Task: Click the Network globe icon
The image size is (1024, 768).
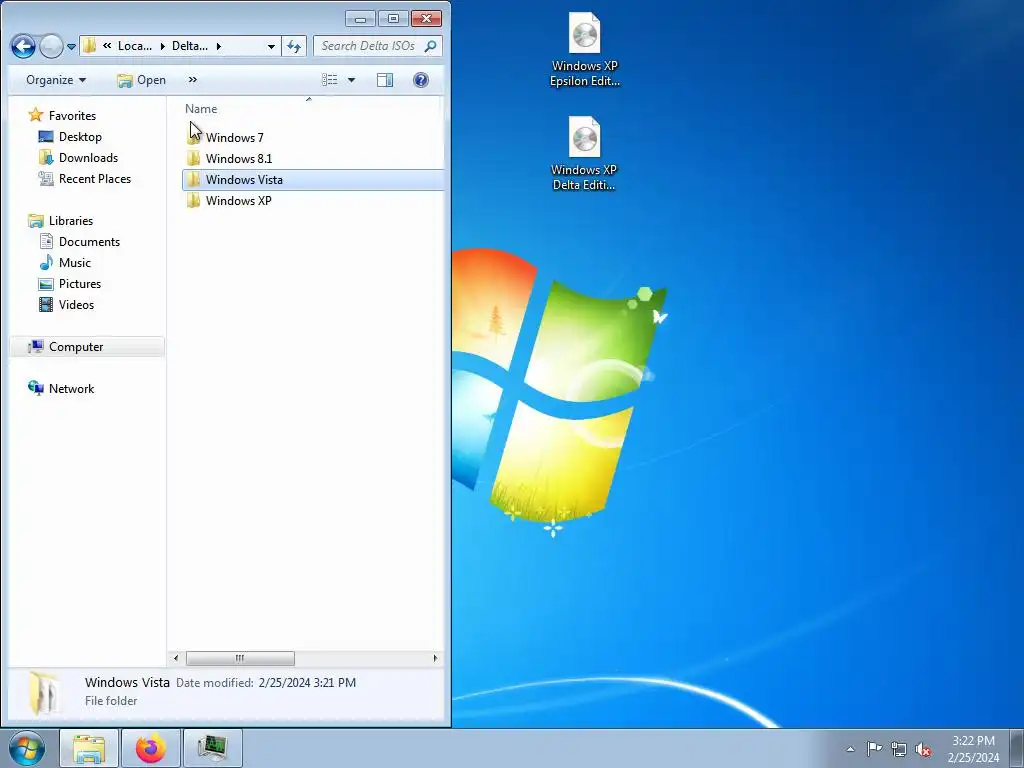Action: tap(36, 388)
